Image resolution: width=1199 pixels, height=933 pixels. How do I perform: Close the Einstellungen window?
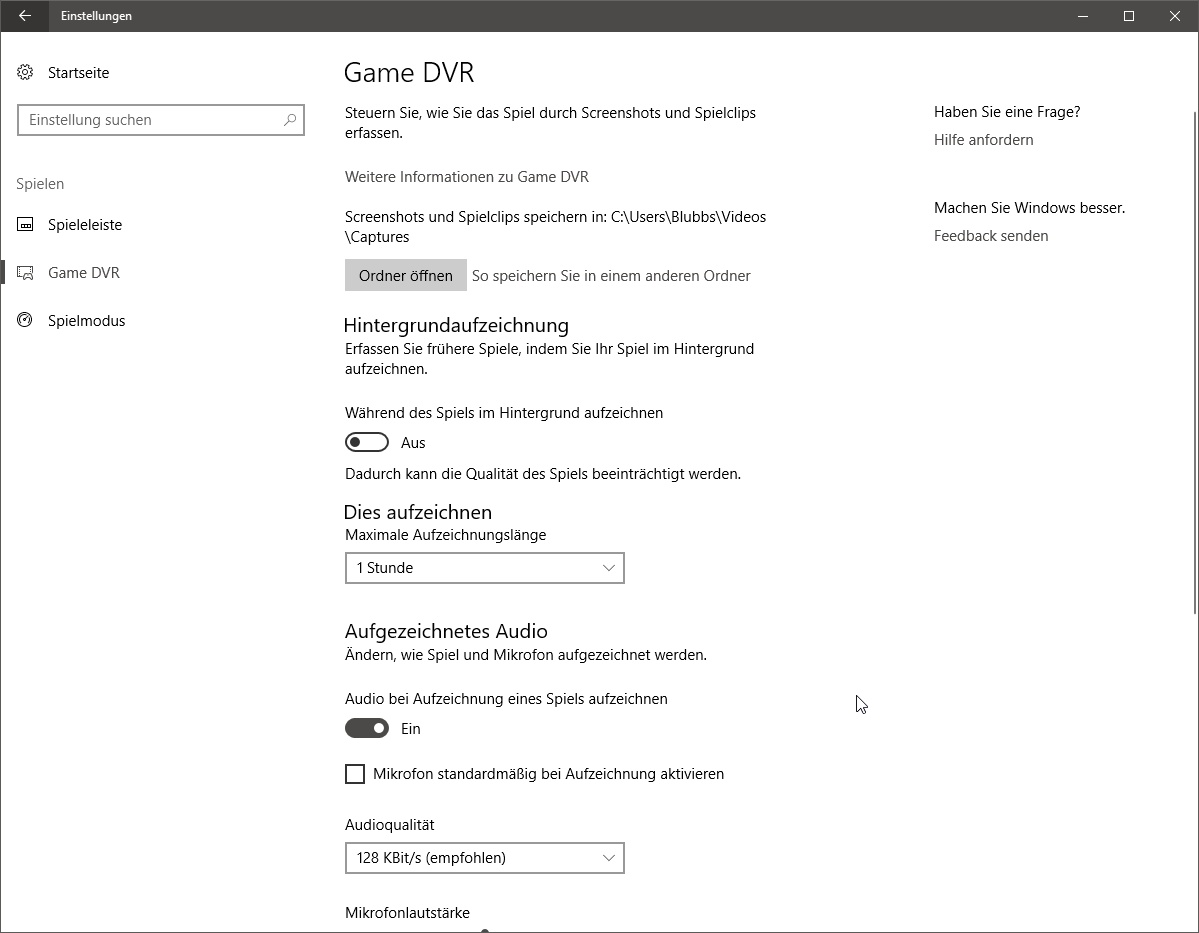tap(1175, 15)
